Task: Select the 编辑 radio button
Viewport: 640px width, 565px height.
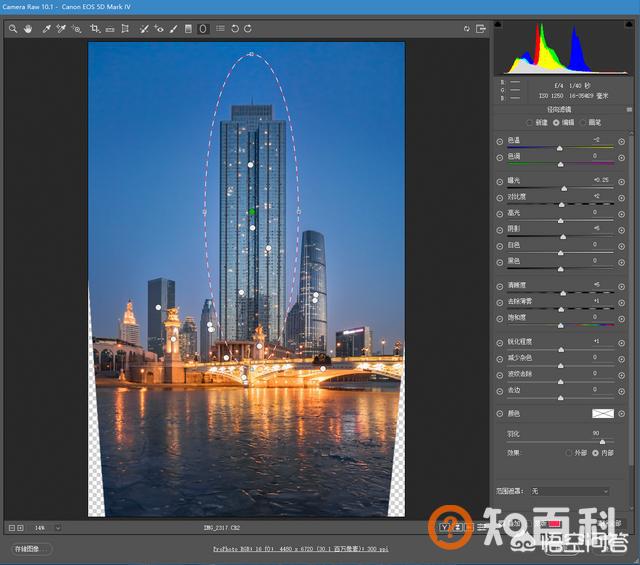Action: click(556, 122)
